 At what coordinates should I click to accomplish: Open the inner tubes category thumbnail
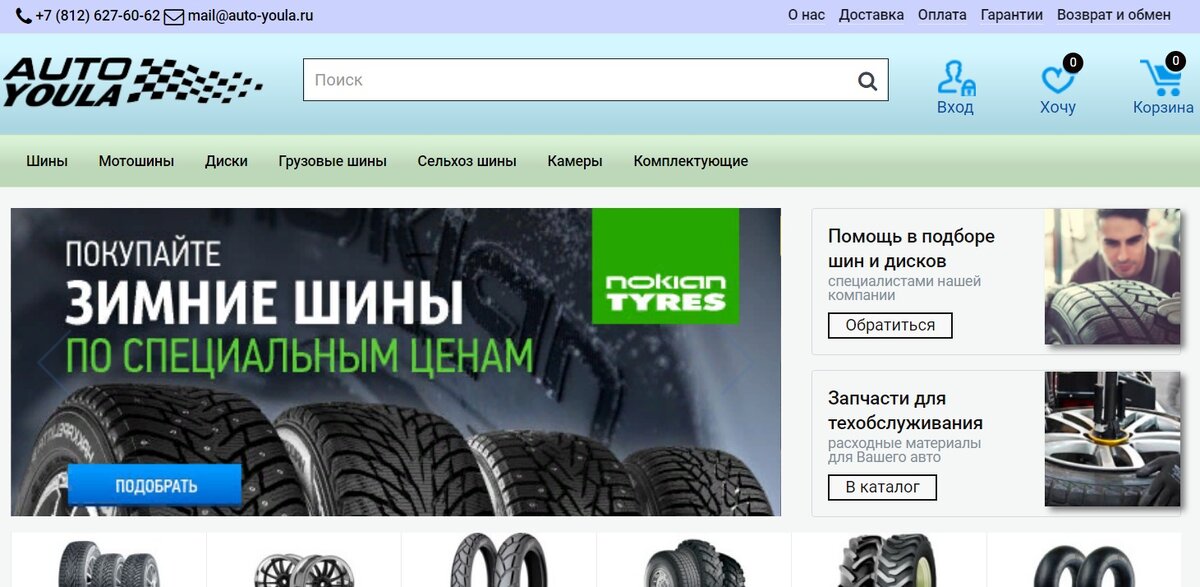pyautogui.click(x=1084, y=566)
